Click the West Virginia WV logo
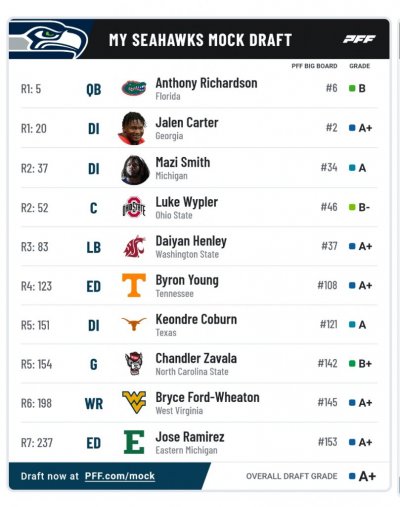The width and height of the screenshot is (400, 507). coord(134,402)
